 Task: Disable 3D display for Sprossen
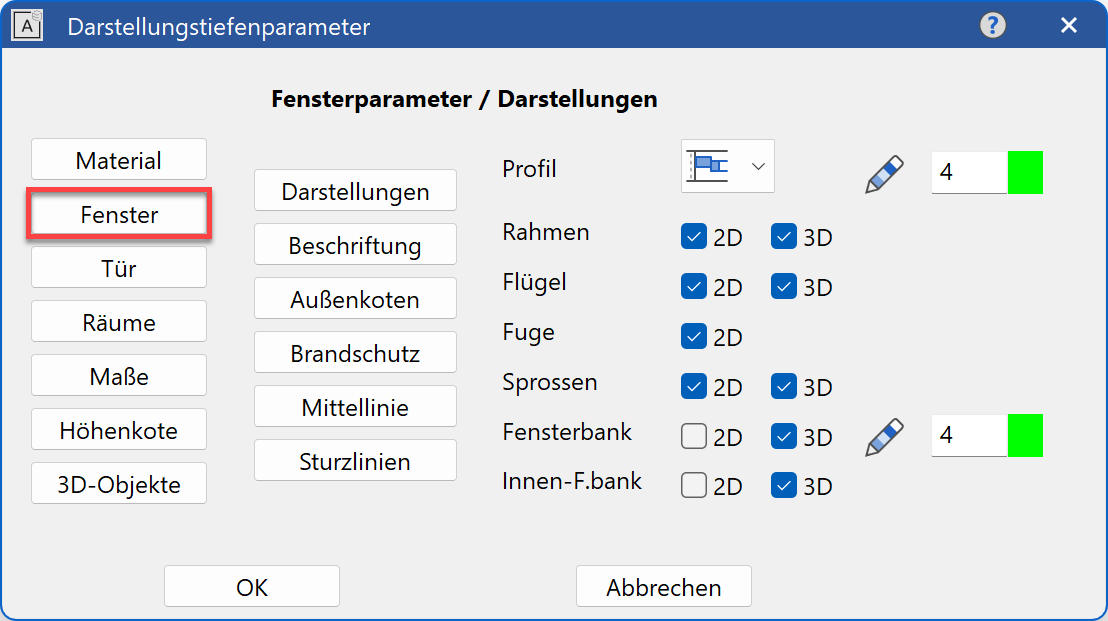(x=783, y=386)
